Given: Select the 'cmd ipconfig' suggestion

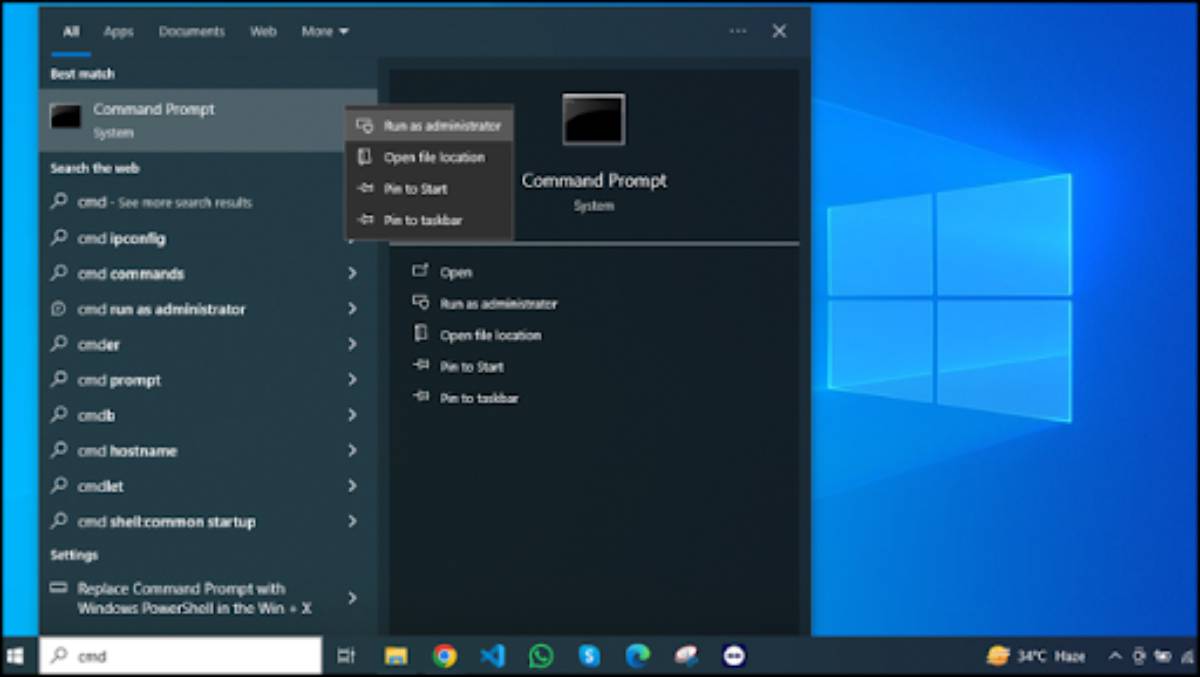Looking at the screenshot, I should [208, 238].
